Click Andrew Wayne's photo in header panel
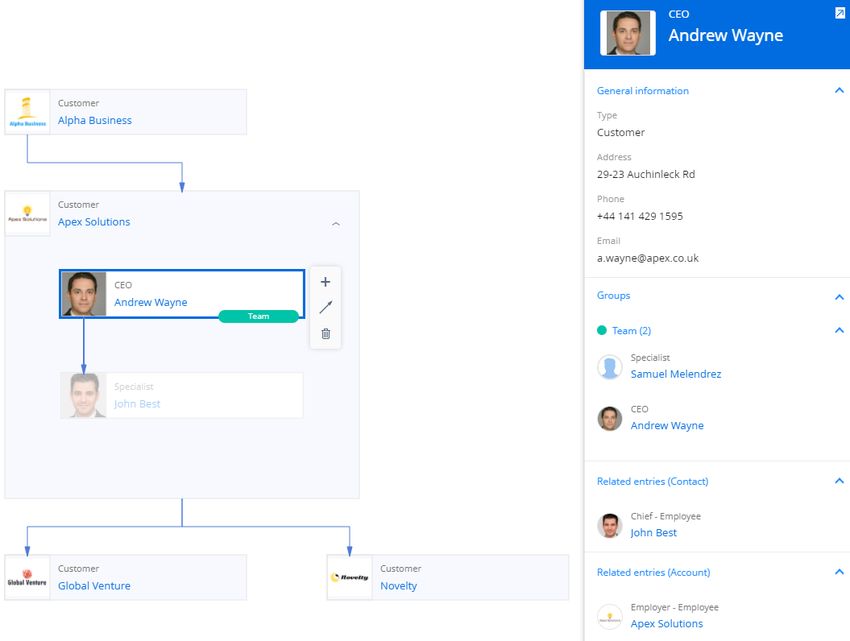 point(628,33)
